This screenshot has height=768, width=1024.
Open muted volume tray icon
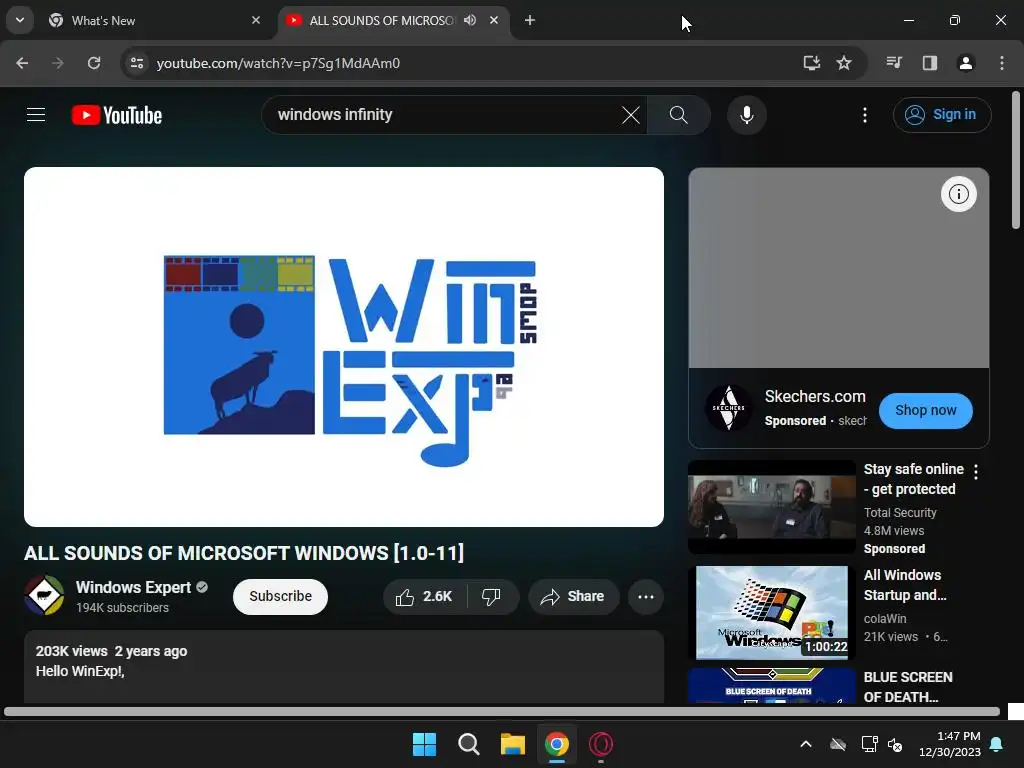click(x=895, y=744)
